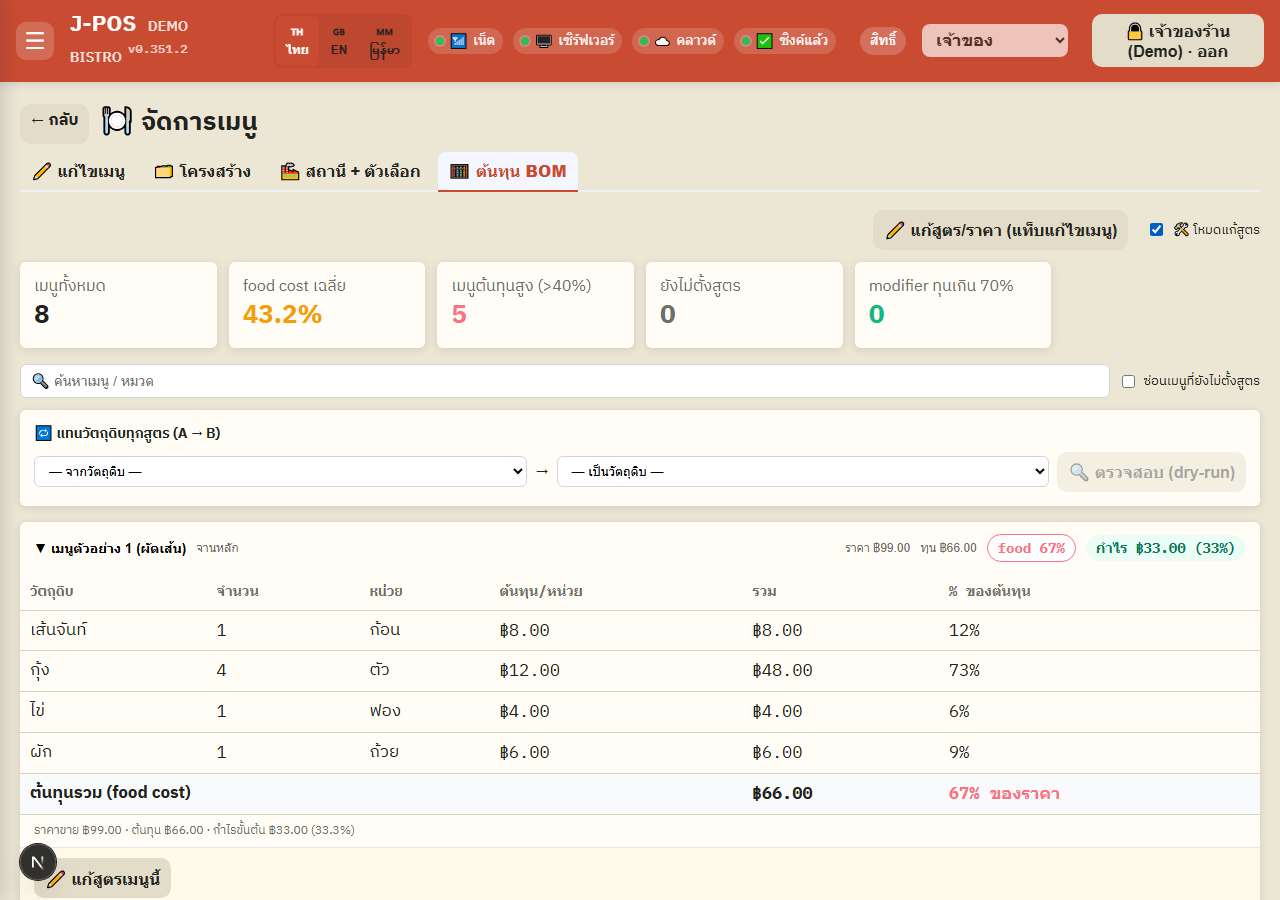This screenshot has height=900, width=1280.
Task: Select the ต้นทุน BOM tab
Action: [508, 172]
